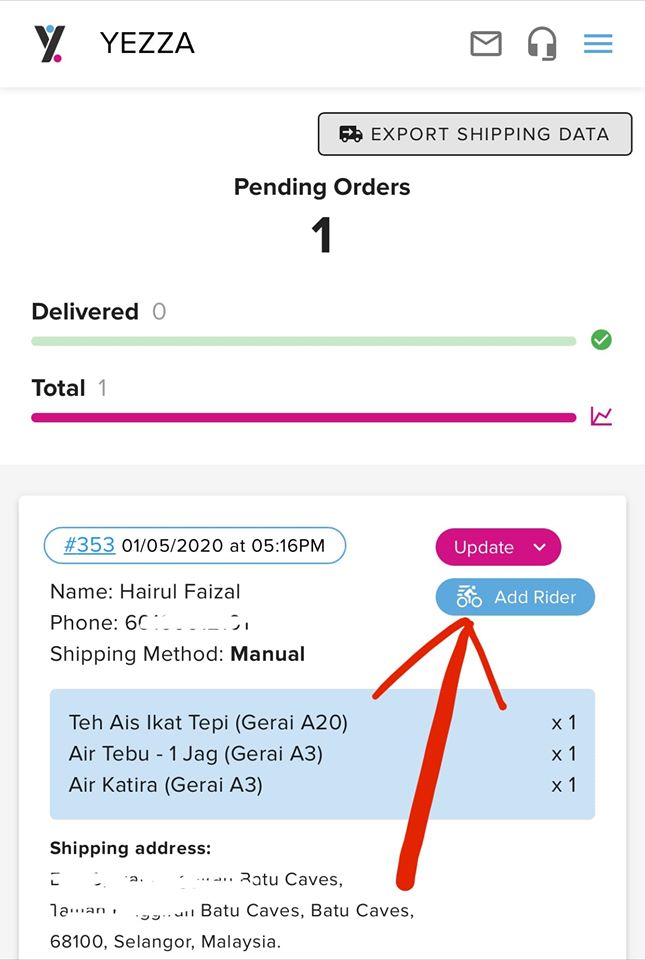Click the truck icon in Export button
Image resolution: width=645 pixels, height=960 pixels.
351,134
